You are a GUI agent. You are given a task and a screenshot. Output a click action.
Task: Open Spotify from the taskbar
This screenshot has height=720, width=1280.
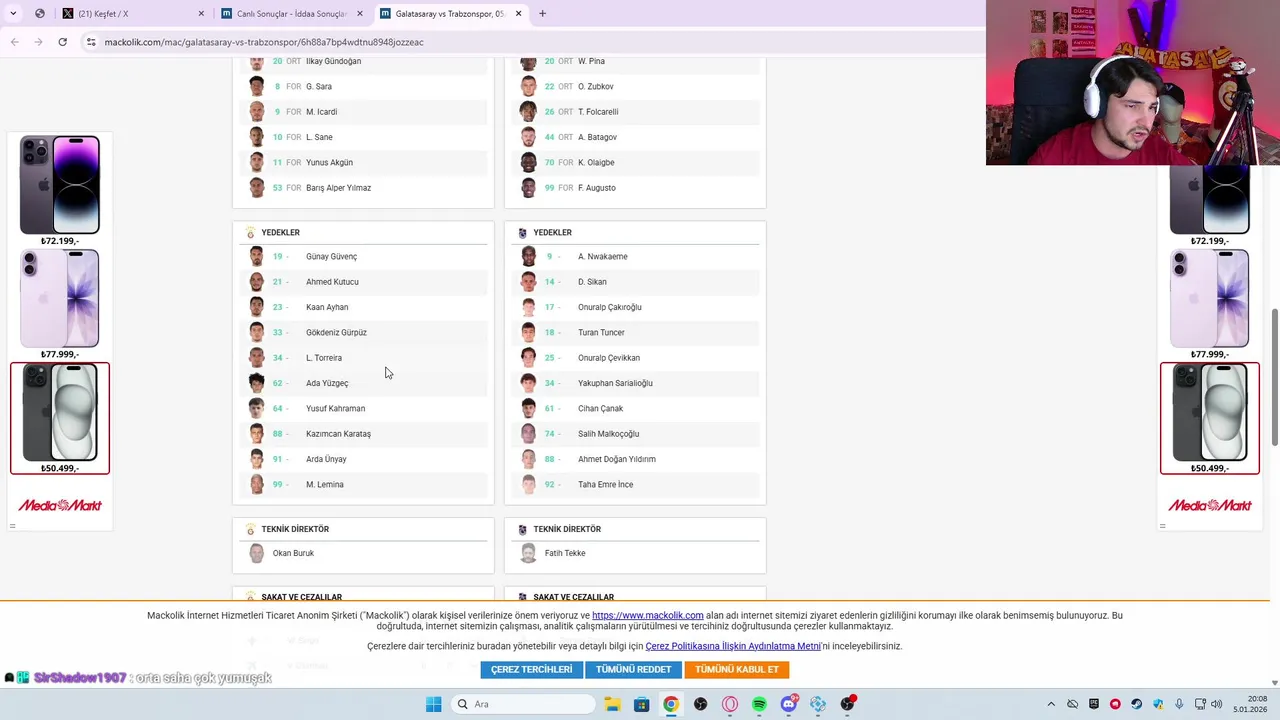(x=759, y=704)
